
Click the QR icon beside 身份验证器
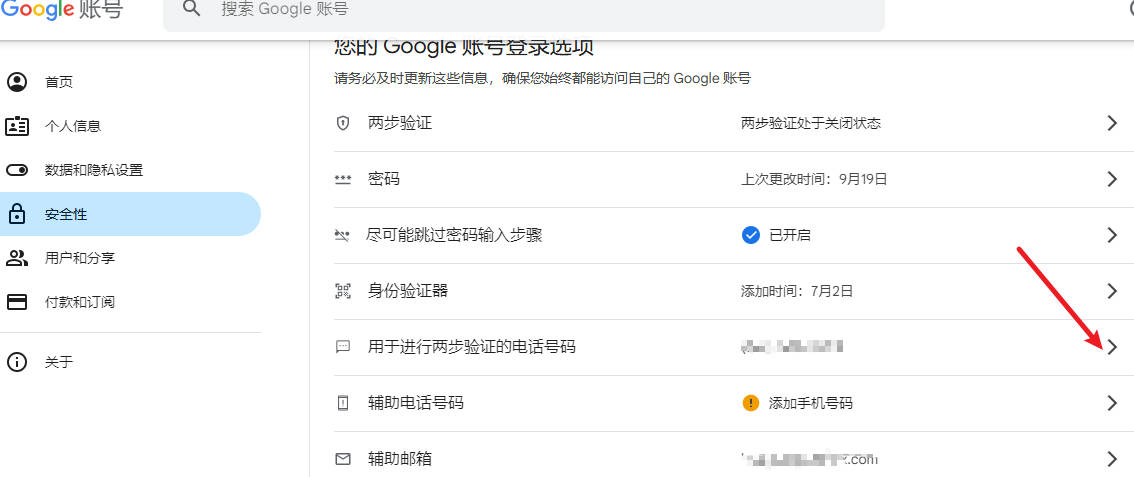tap(343, 291)
